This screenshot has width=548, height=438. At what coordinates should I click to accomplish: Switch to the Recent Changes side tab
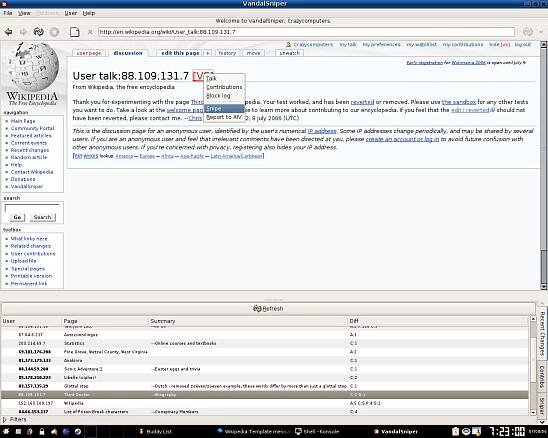(x=542, y=333)
